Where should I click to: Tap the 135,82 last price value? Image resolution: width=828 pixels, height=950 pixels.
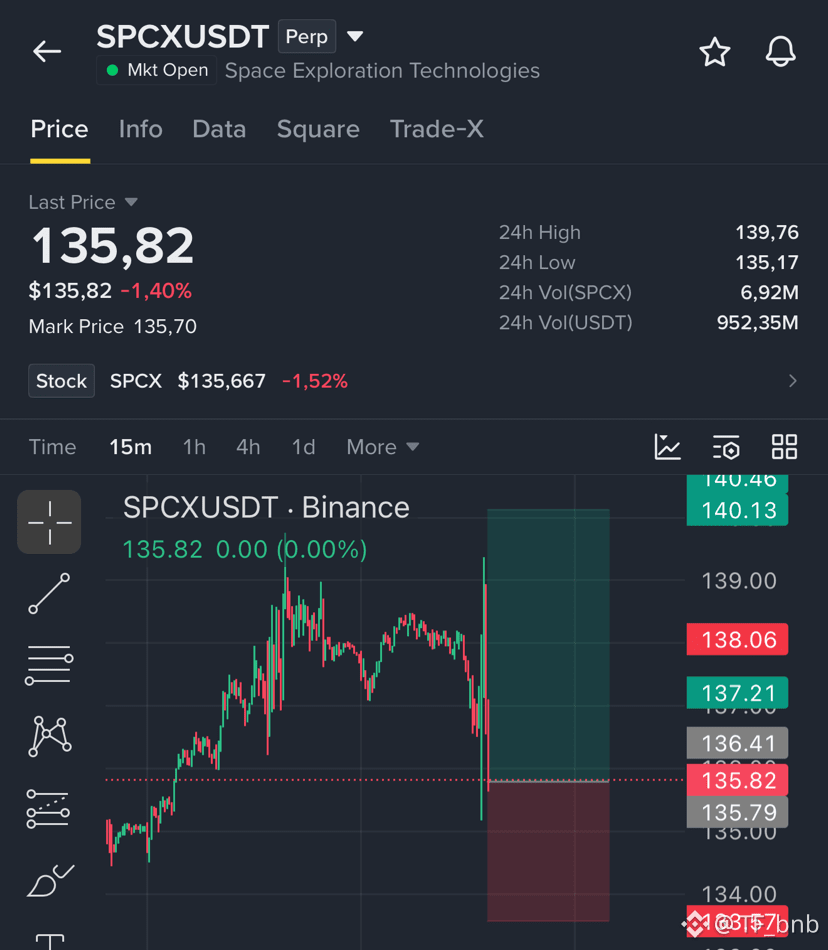[113, 245]
